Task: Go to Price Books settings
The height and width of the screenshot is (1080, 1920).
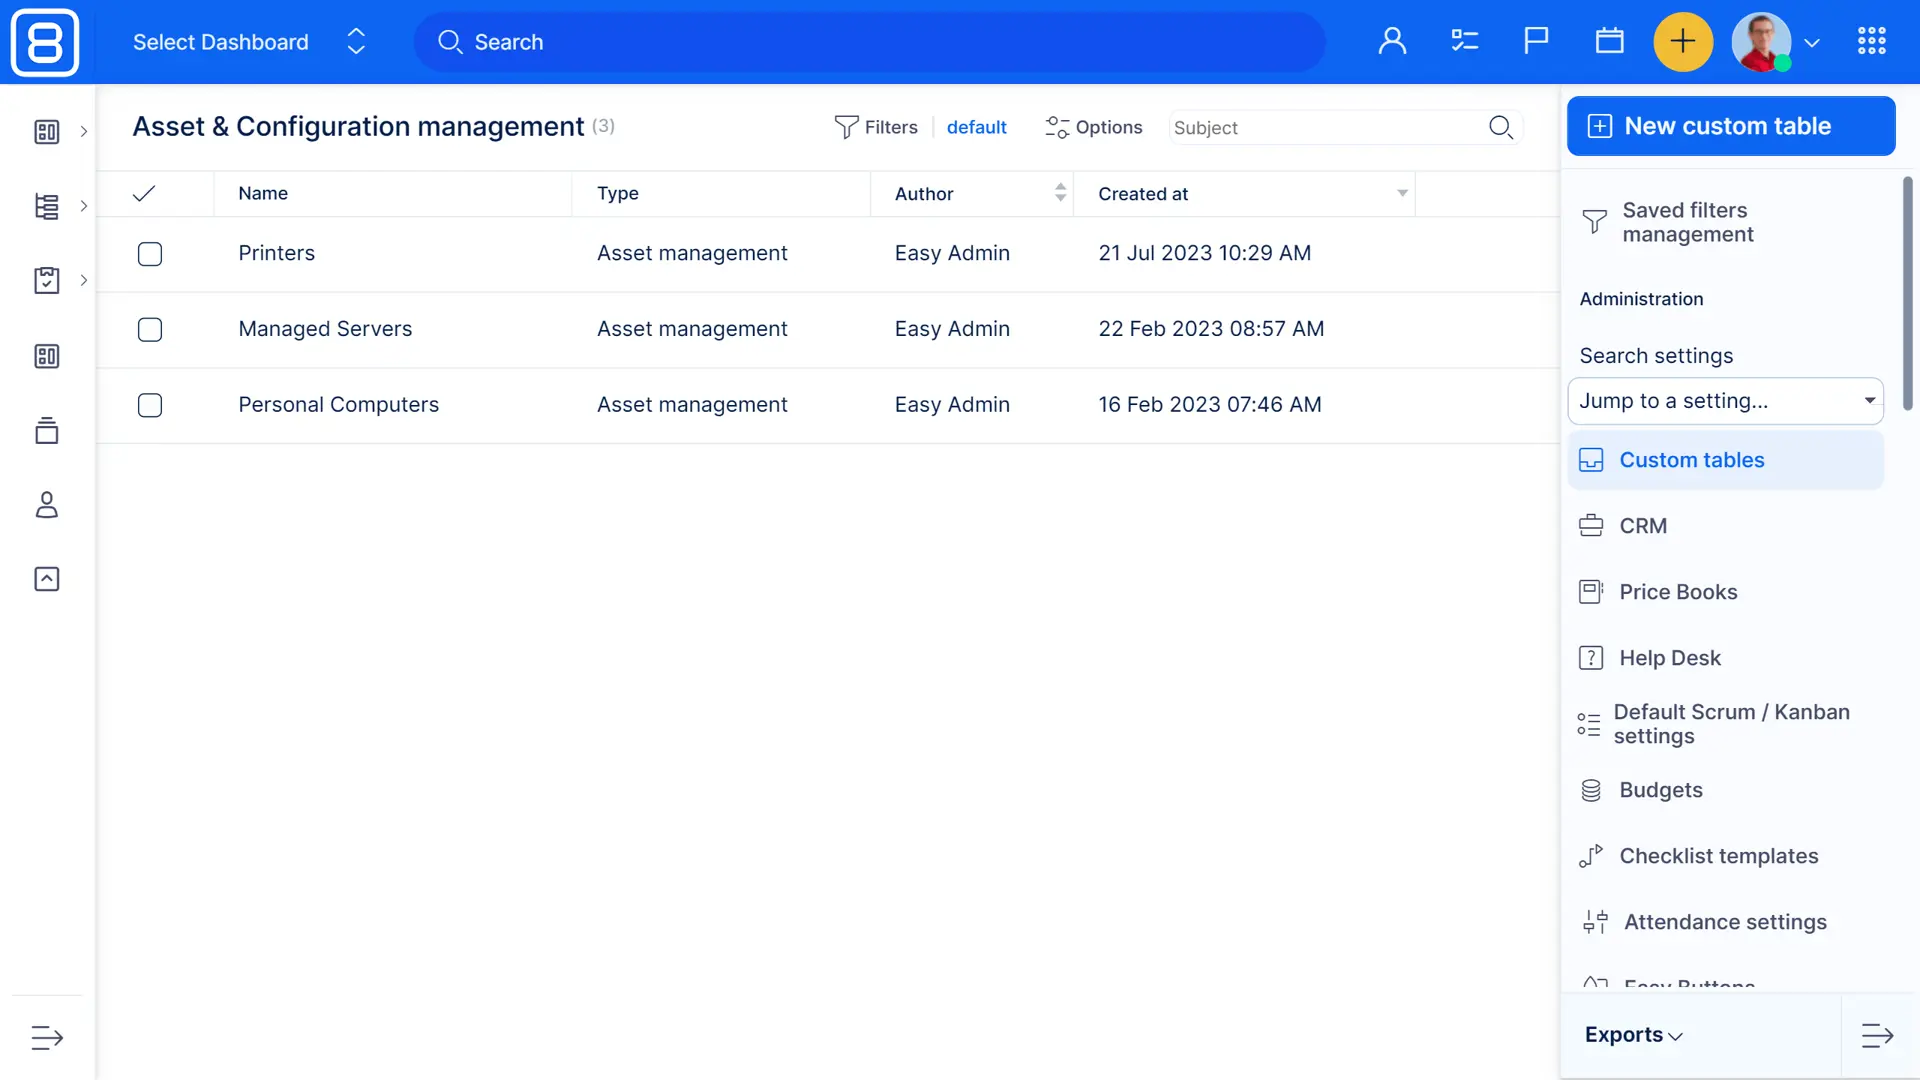Action: tap(1678, 592)
